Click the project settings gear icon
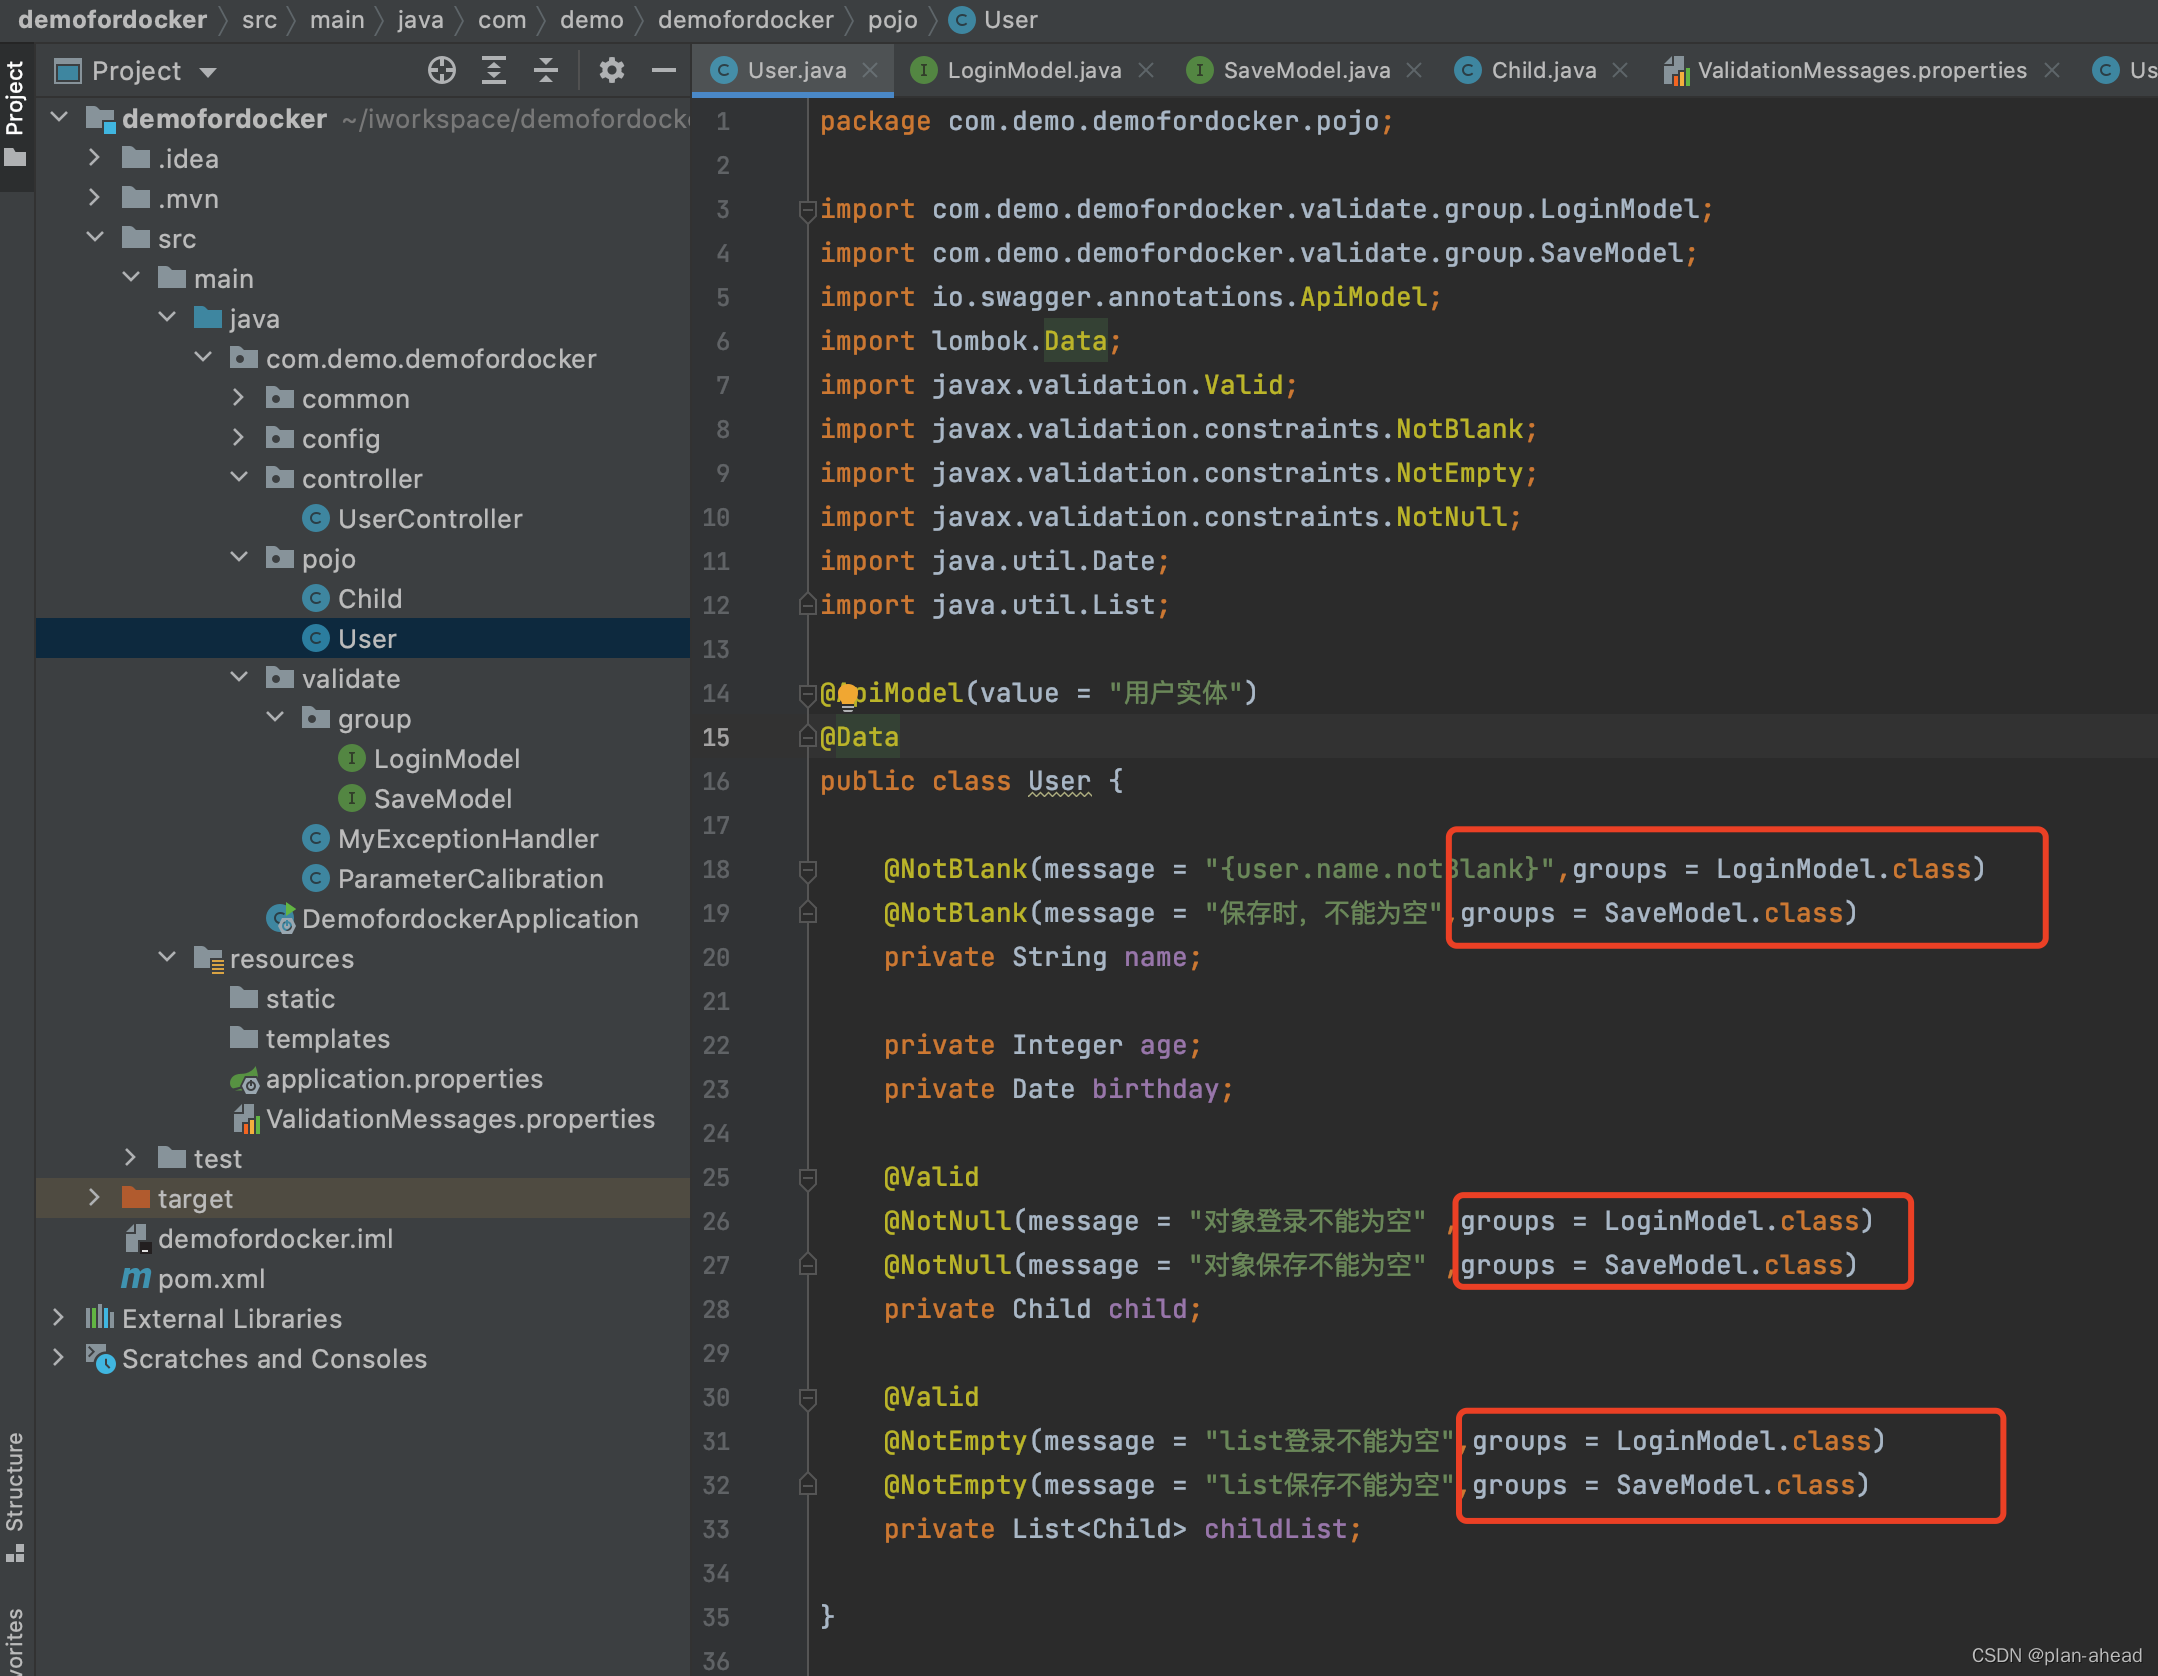Image resolution: width=2158 pixels, height=1676 pixels. coord(611,70)
